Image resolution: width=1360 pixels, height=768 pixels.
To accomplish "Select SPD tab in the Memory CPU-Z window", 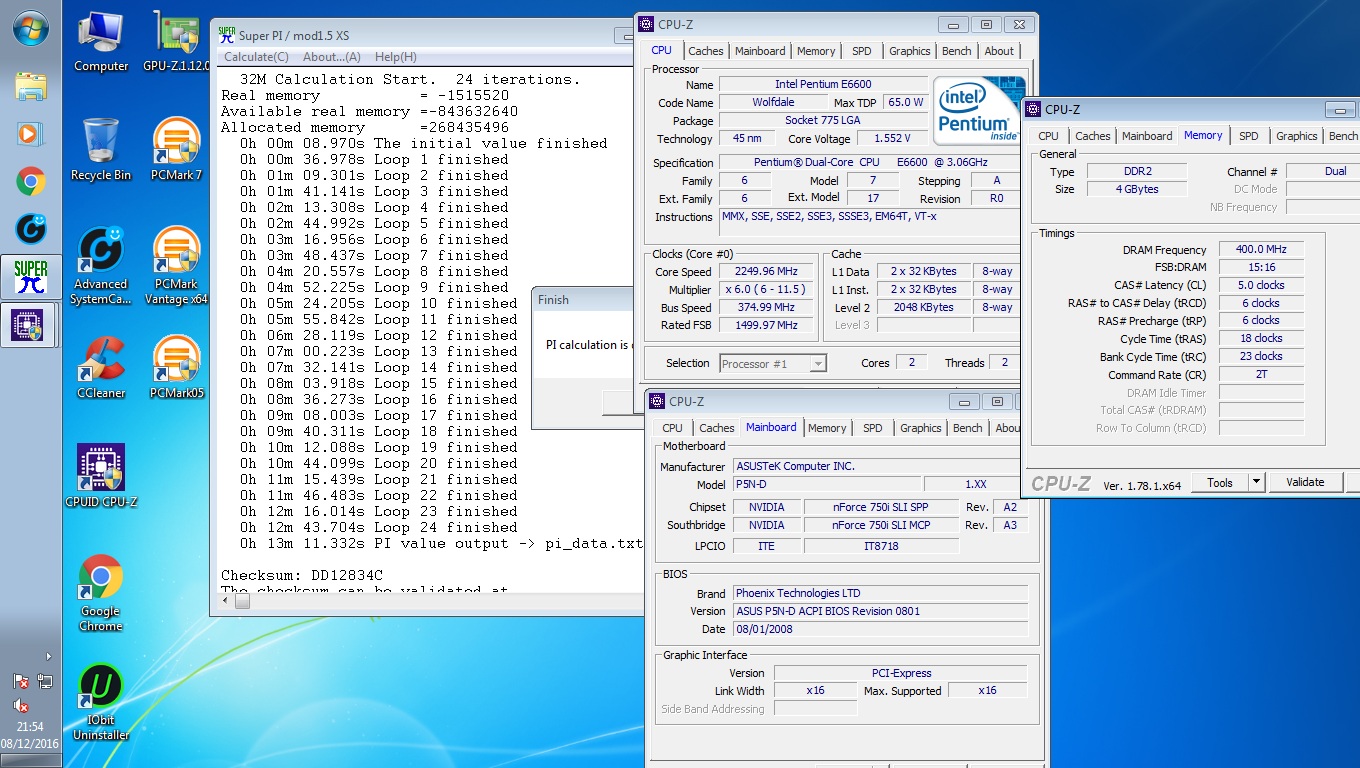I will pos(1249,136).
